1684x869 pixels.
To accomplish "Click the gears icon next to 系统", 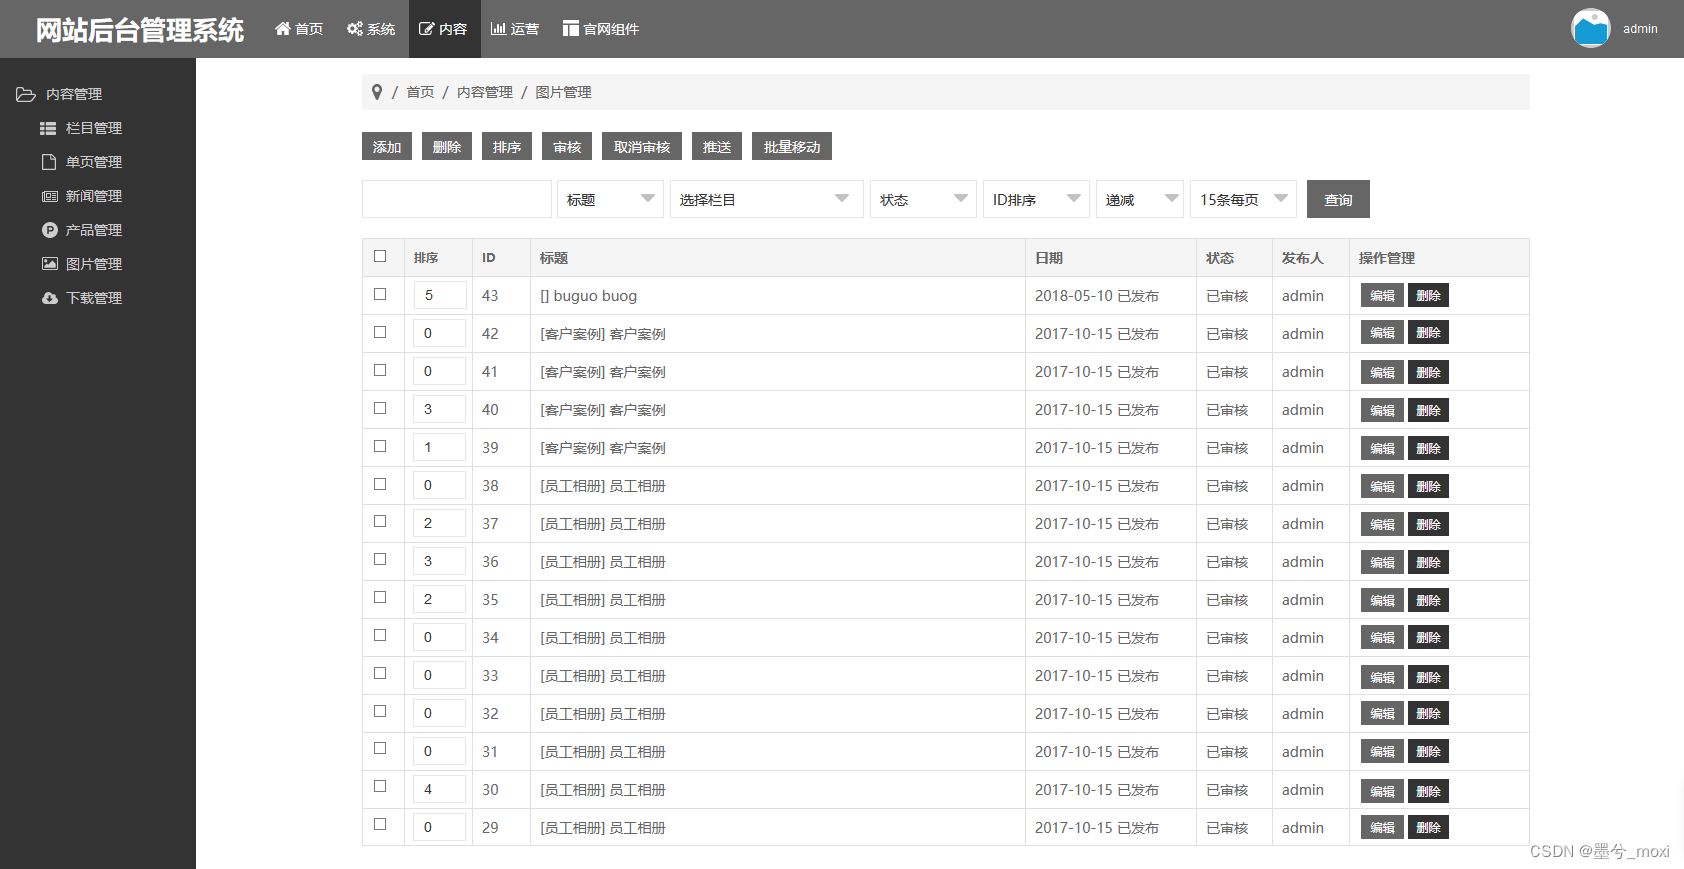I will click(x=355, y=29).
